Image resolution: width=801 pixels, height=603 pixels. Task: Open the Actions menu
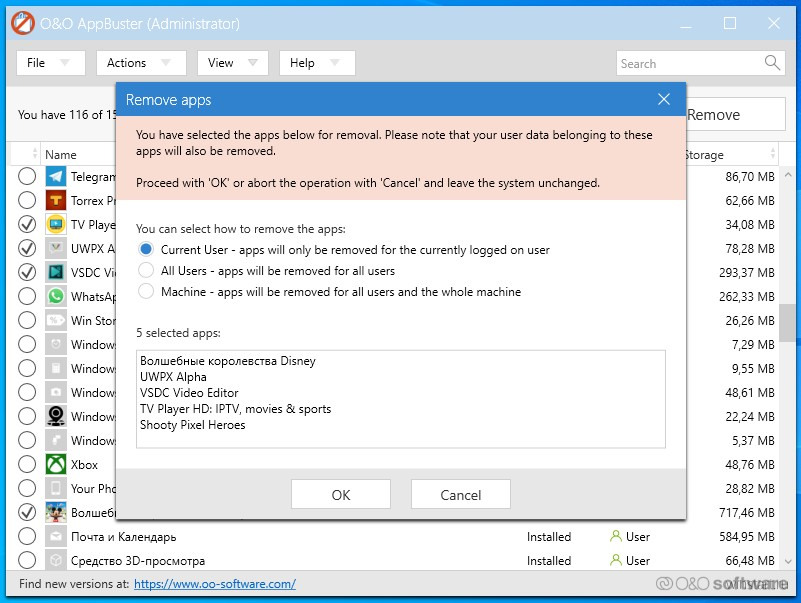[x=141, y=63]
